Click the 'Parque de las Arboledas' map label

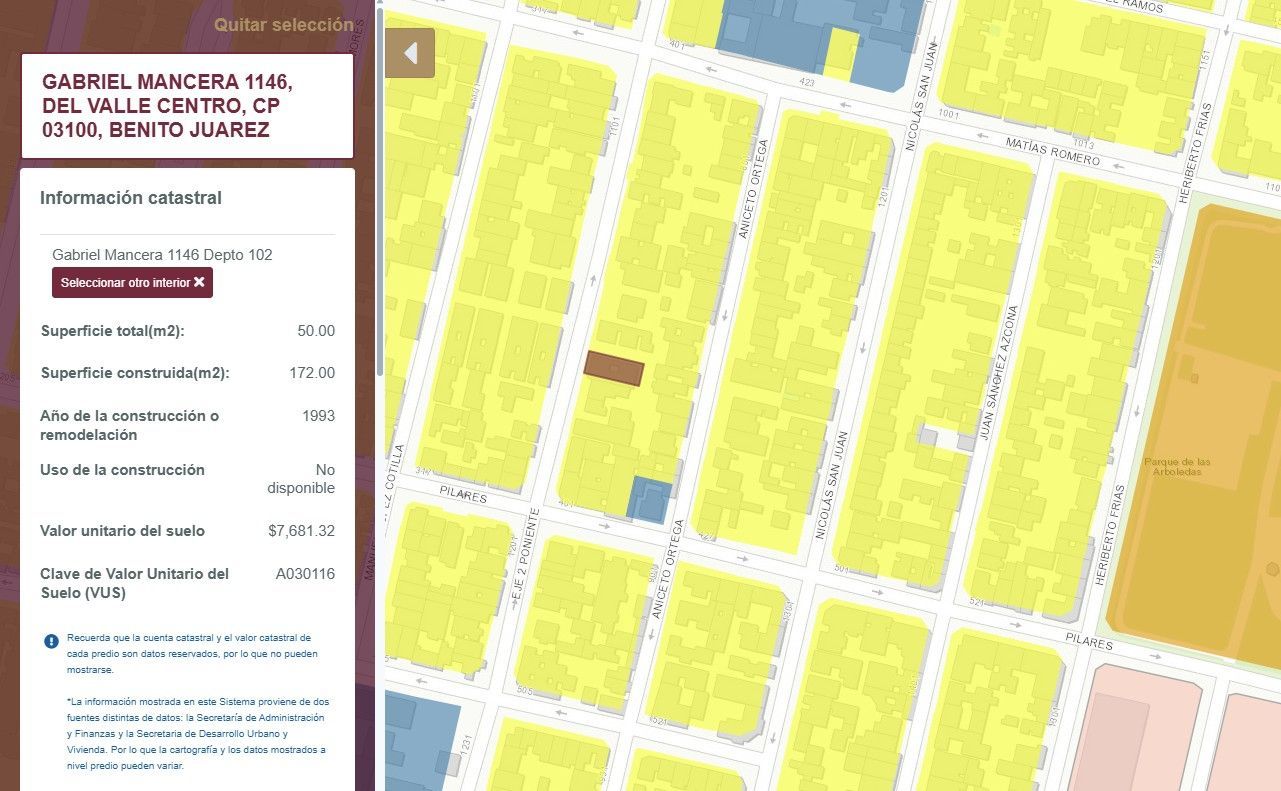[1177, 467]
